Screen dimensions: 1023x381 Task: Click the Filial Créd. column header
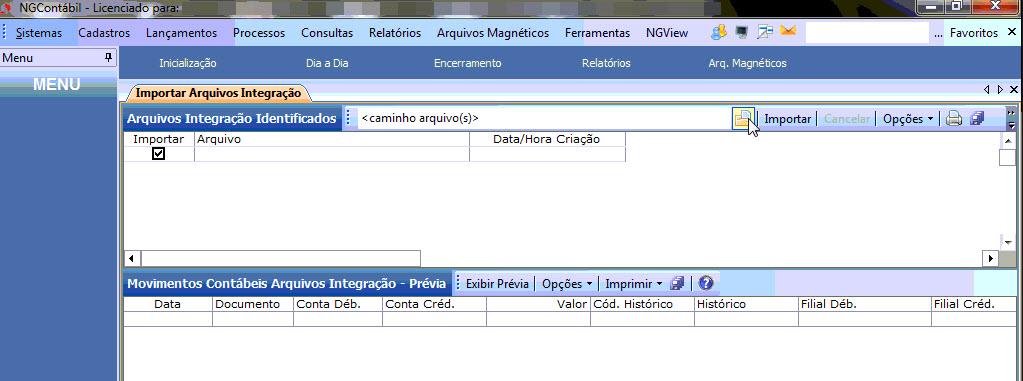(x=973, y=304)
